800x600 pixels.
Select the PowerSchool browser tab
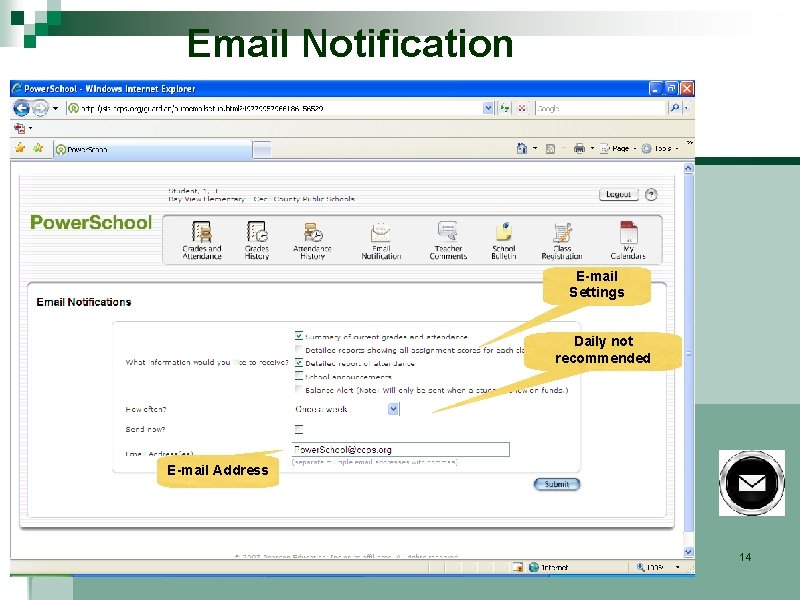(153, 149)
